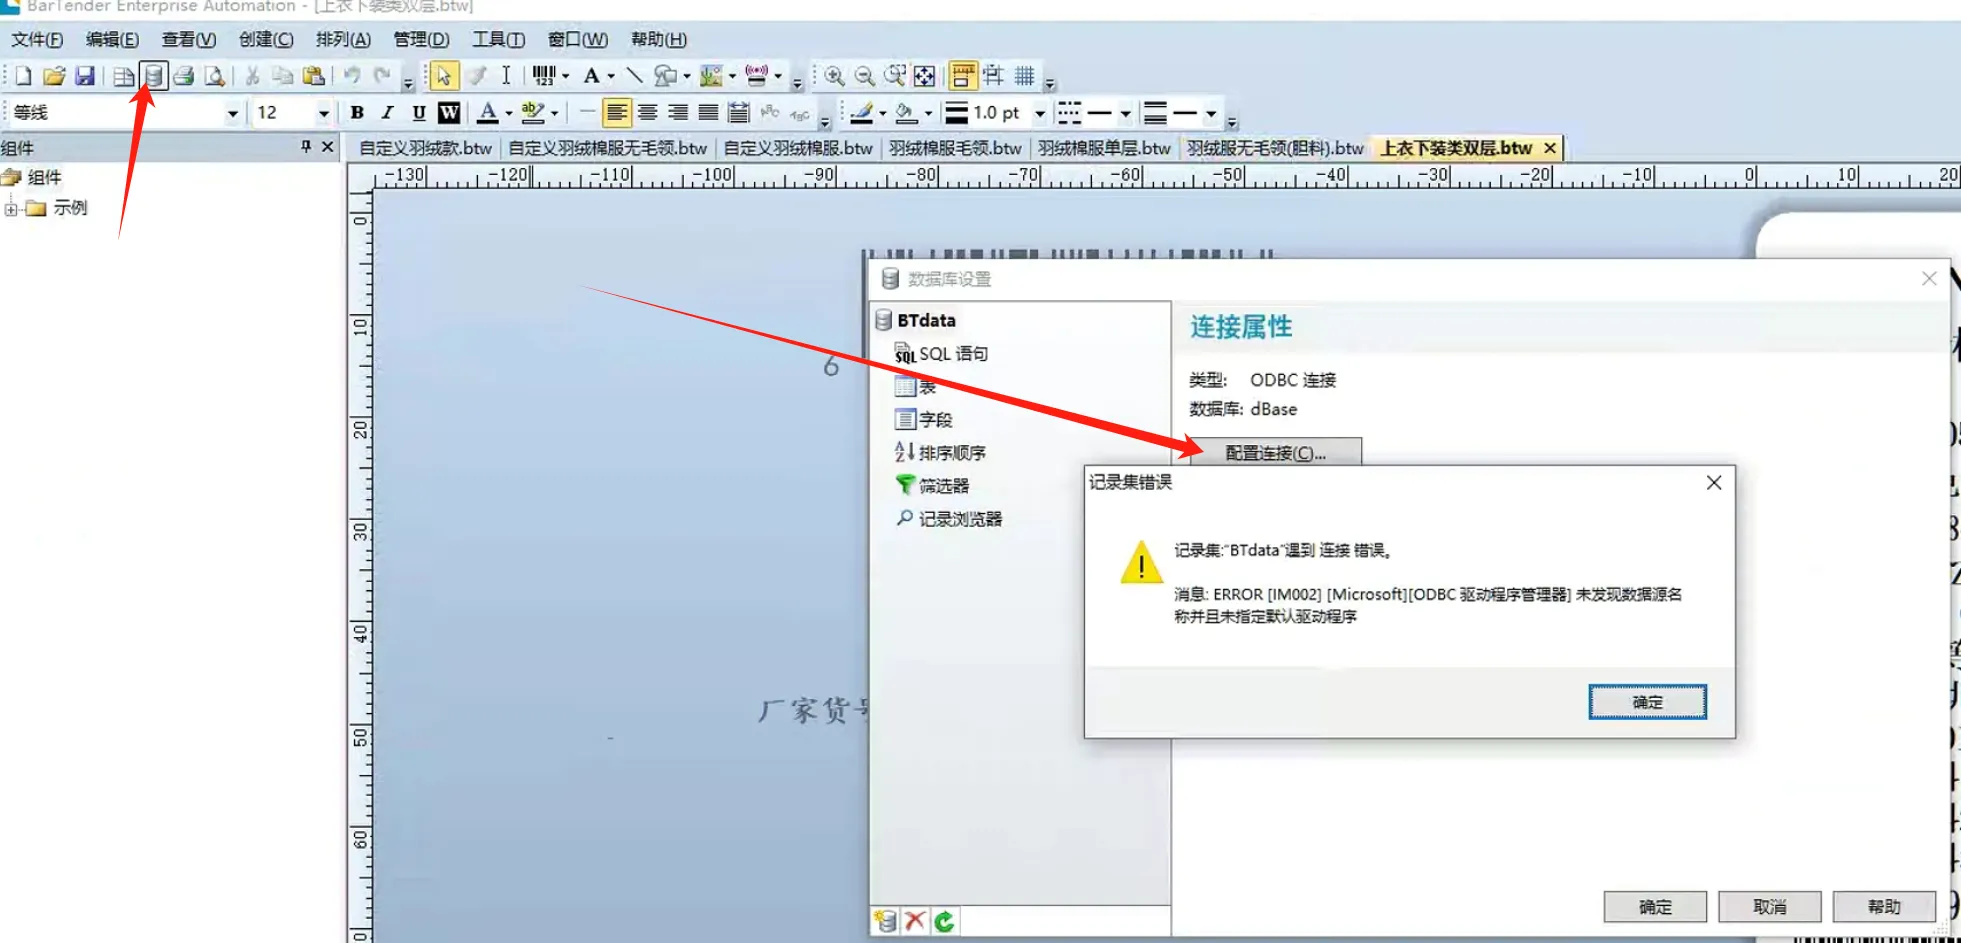Toggle italic text formatting
Image resolution: width=1961 pixels, height=943 pixels.
pyautogui.click(x=387, y=113)
